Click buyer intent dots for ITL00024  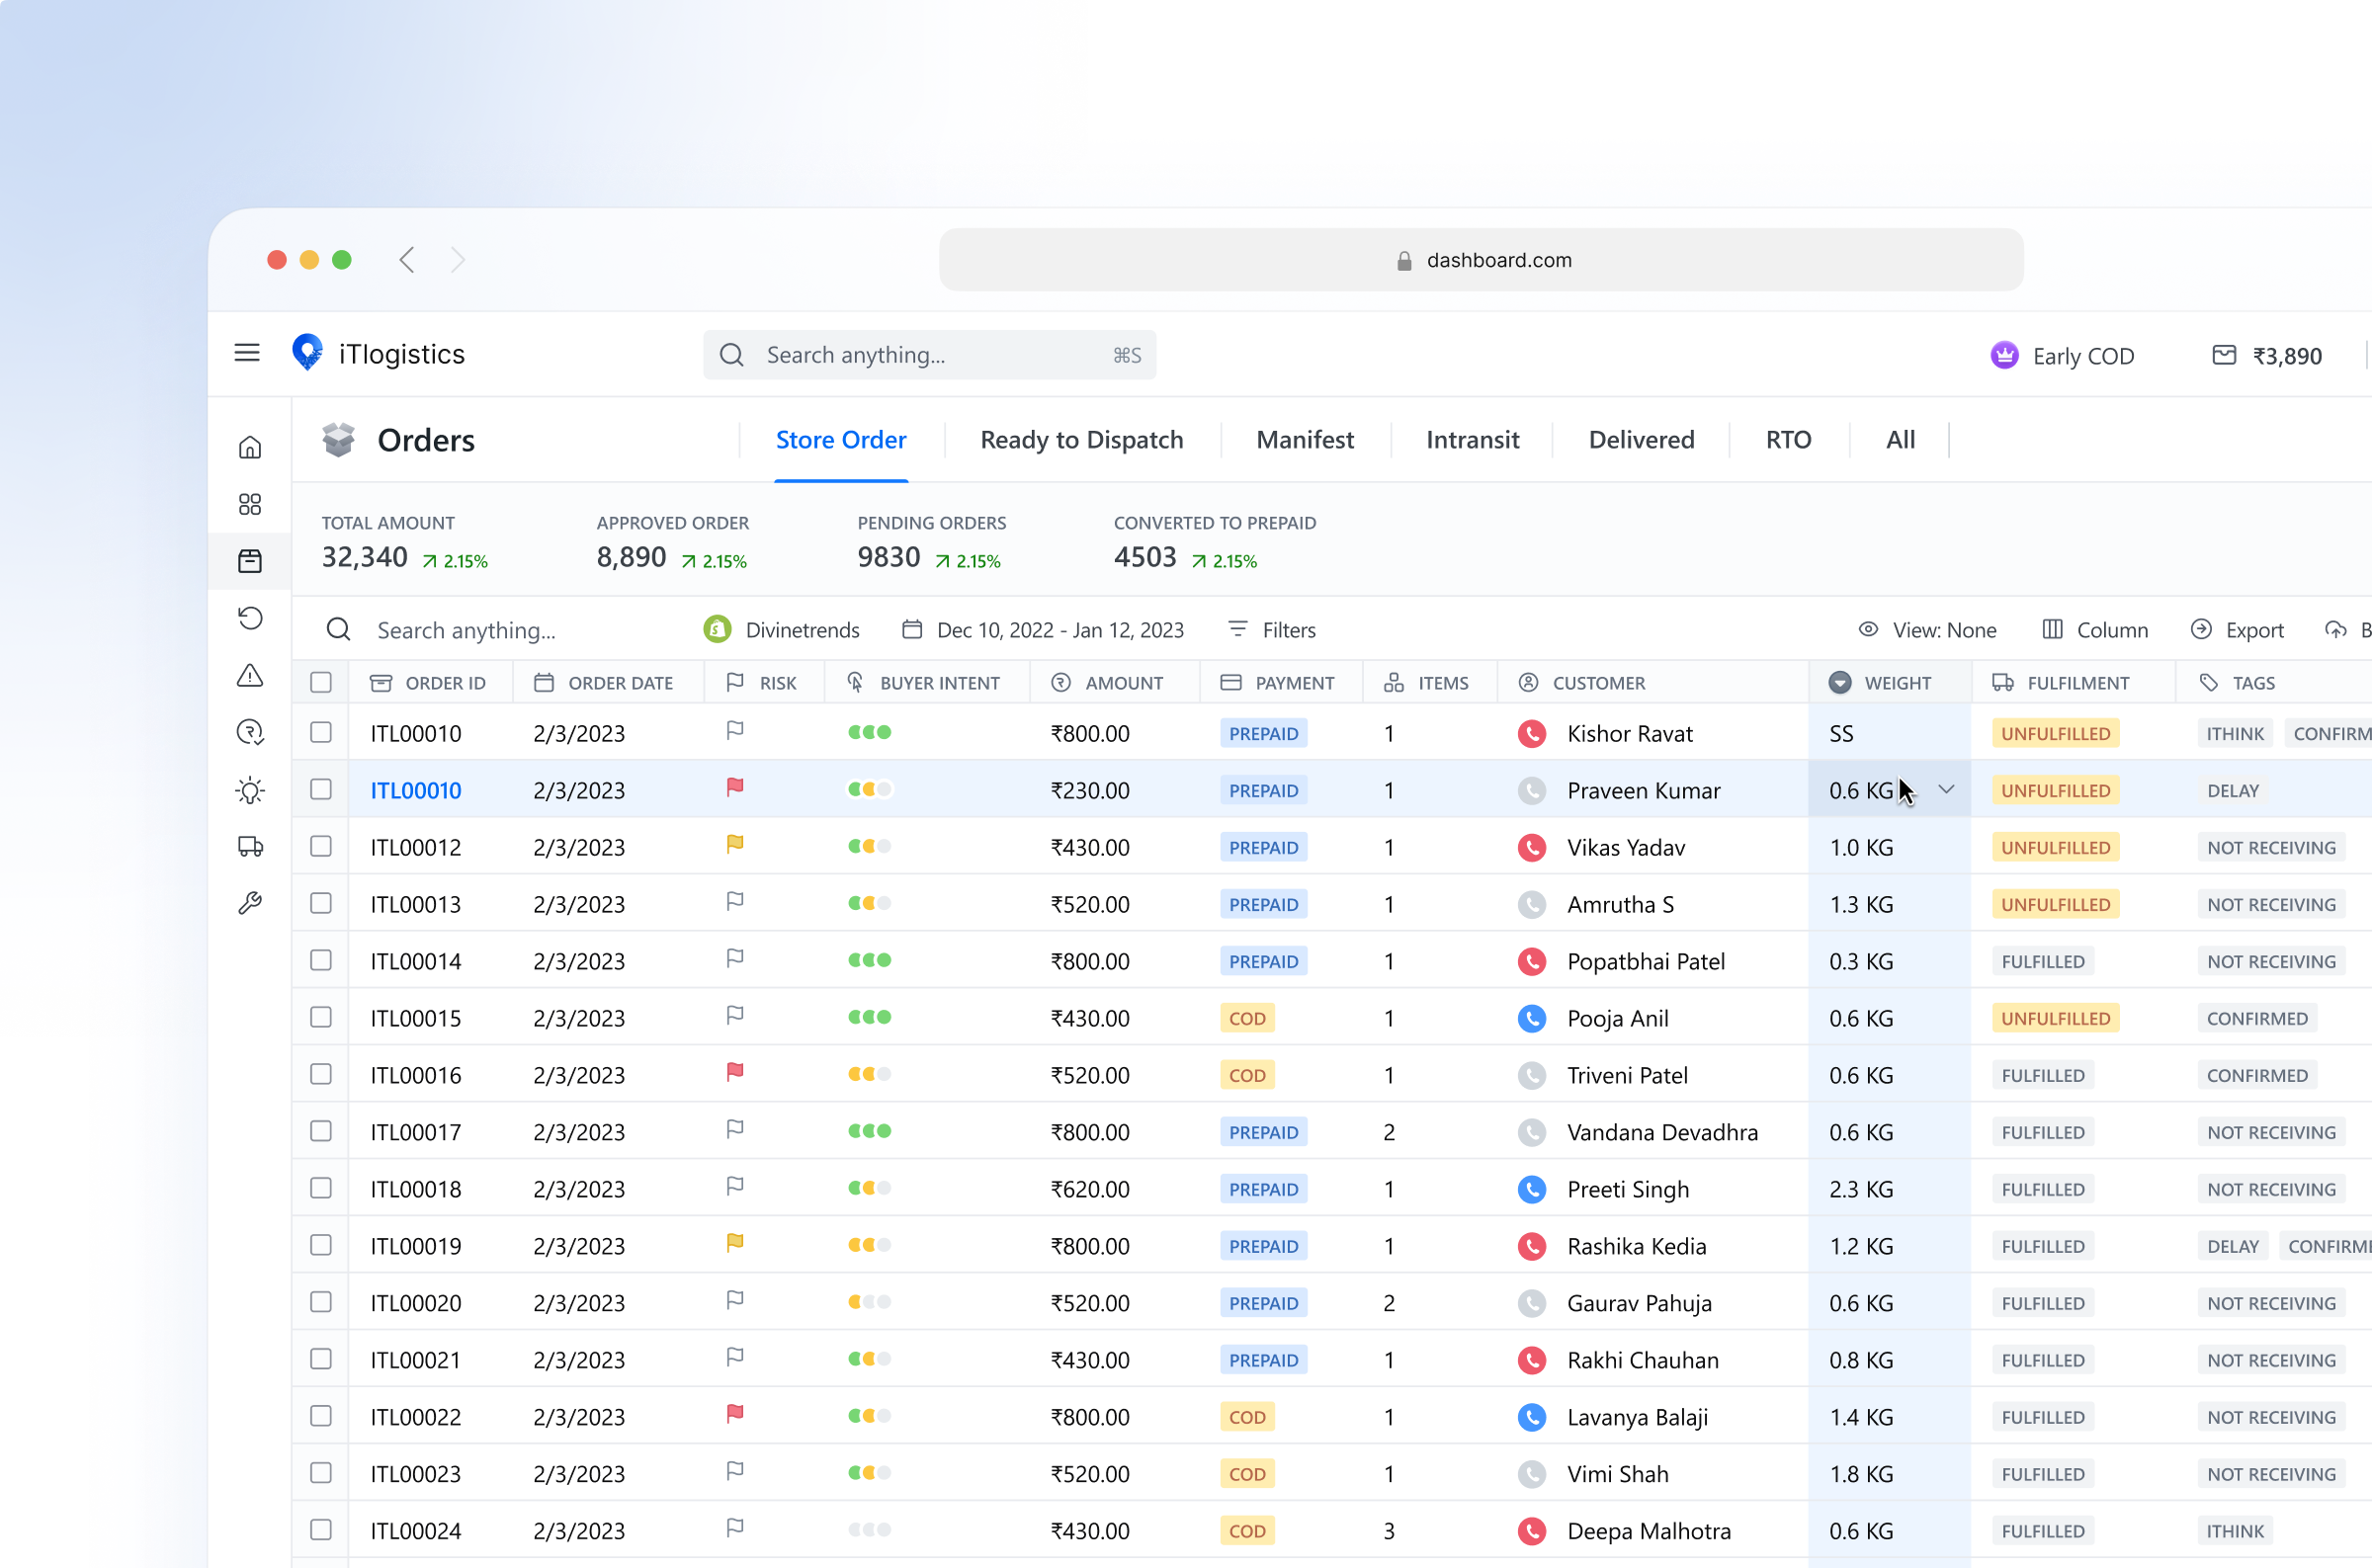click(870, 1530)
